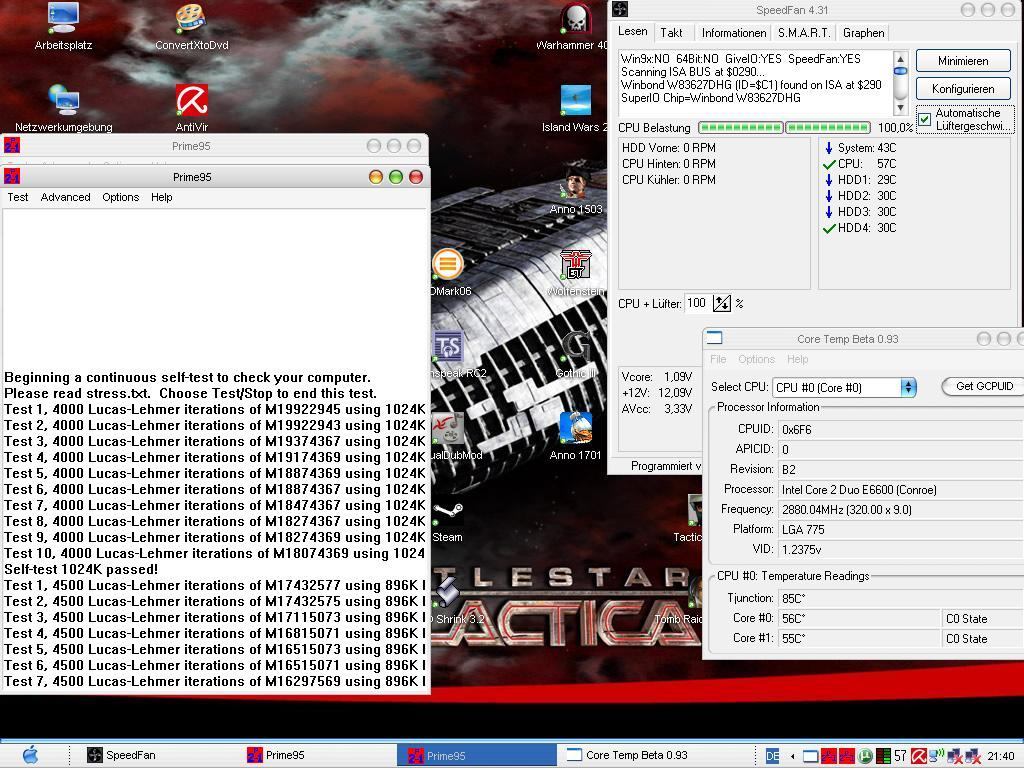Screen dimensions: 1024x770
Task: Open the Options menu in Prime95
Action: pyautogui.click(x=121, y=197)
